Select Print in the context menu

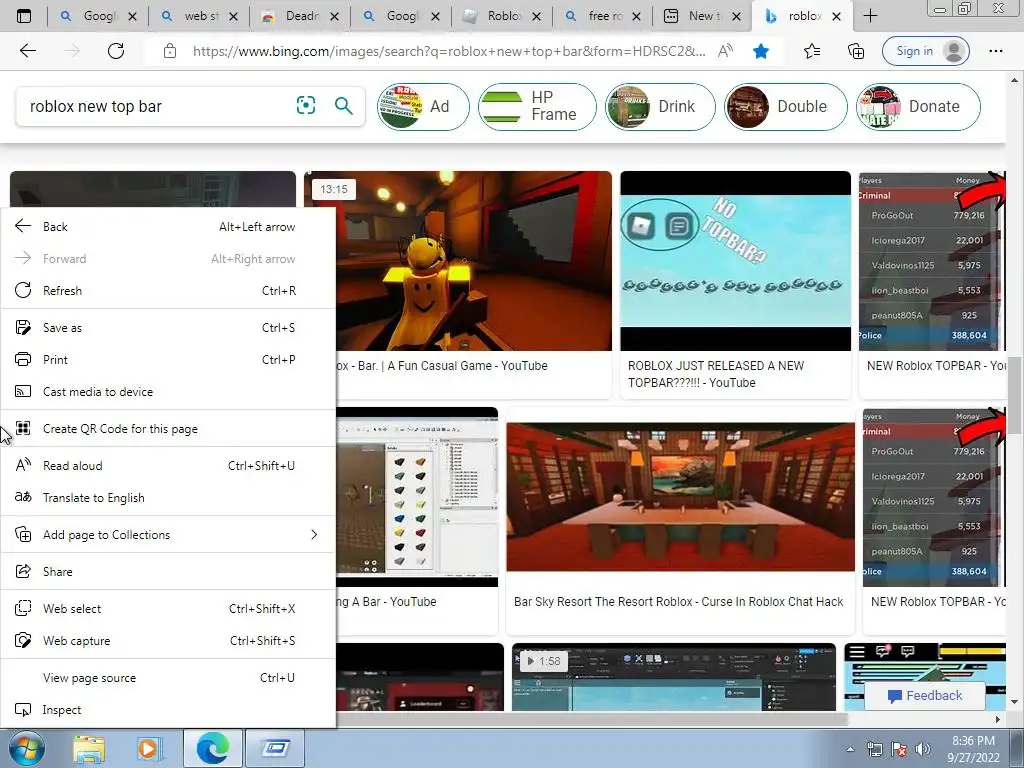(x=168, y=360)
